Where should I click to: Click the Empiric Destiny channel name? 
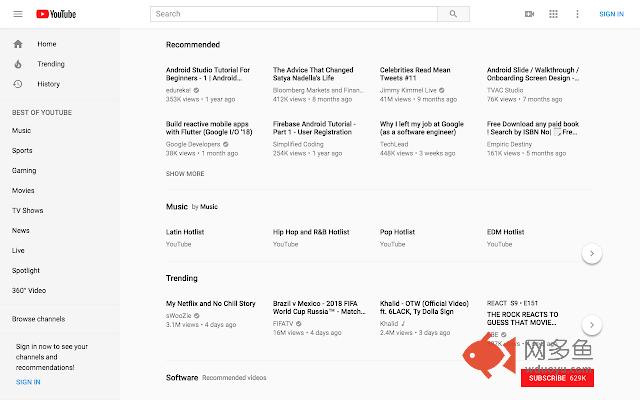pos(509,144)
